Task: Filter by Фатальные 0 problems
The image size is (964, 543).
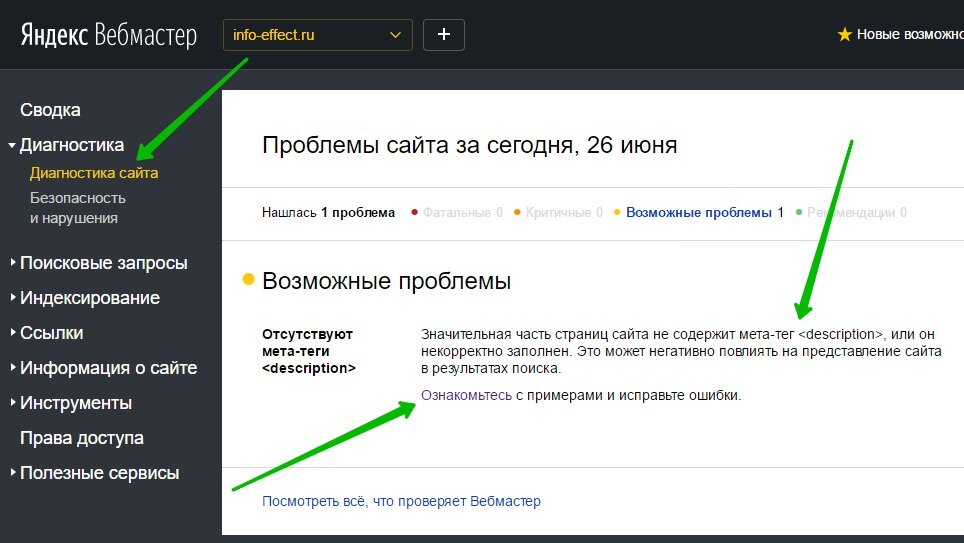Action: 462,213
